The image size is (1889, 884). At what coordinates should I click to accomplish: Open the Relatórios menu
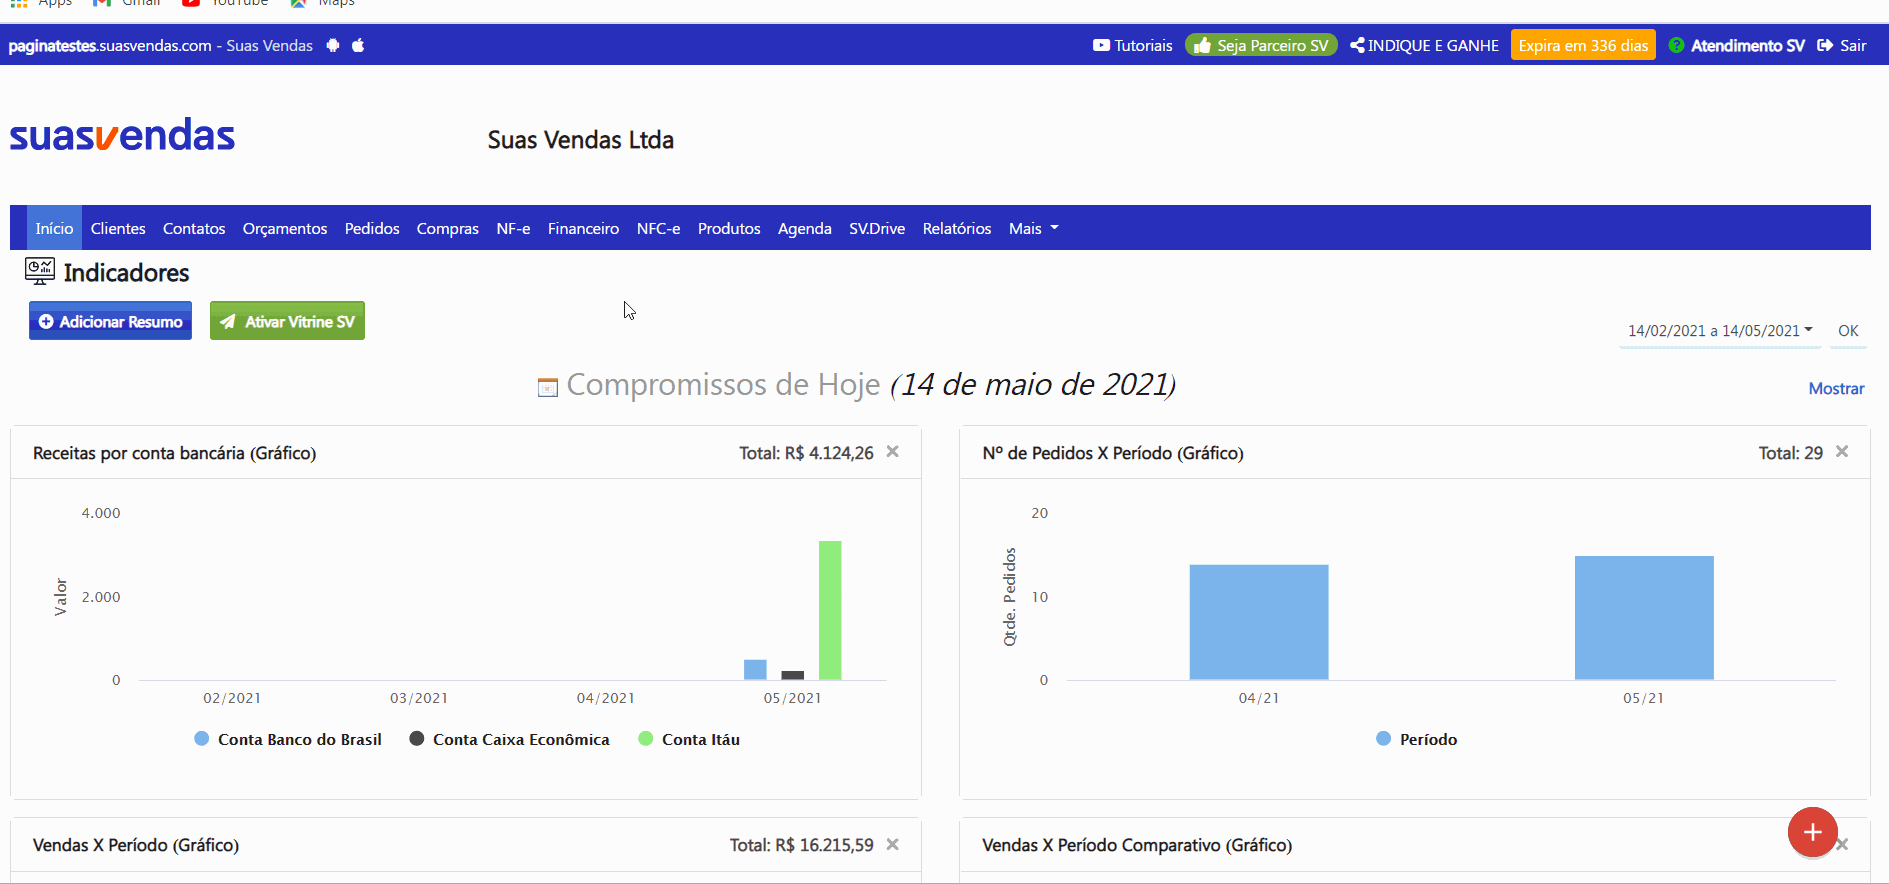(x=957, y=228)
